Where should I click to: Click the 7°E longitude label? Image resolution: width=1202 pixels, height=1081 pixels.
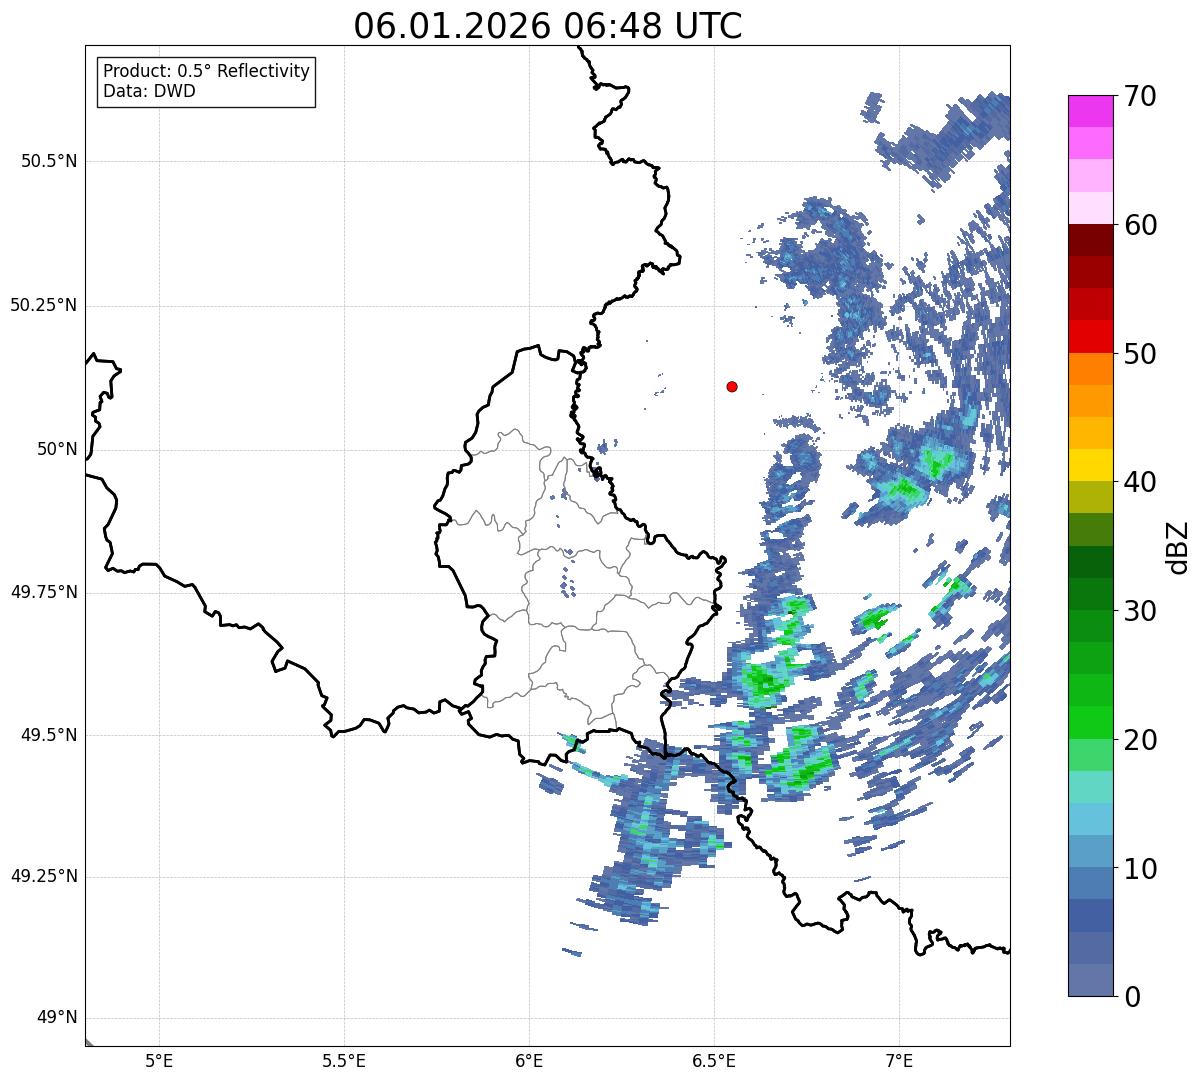[x=899, y=1060]
